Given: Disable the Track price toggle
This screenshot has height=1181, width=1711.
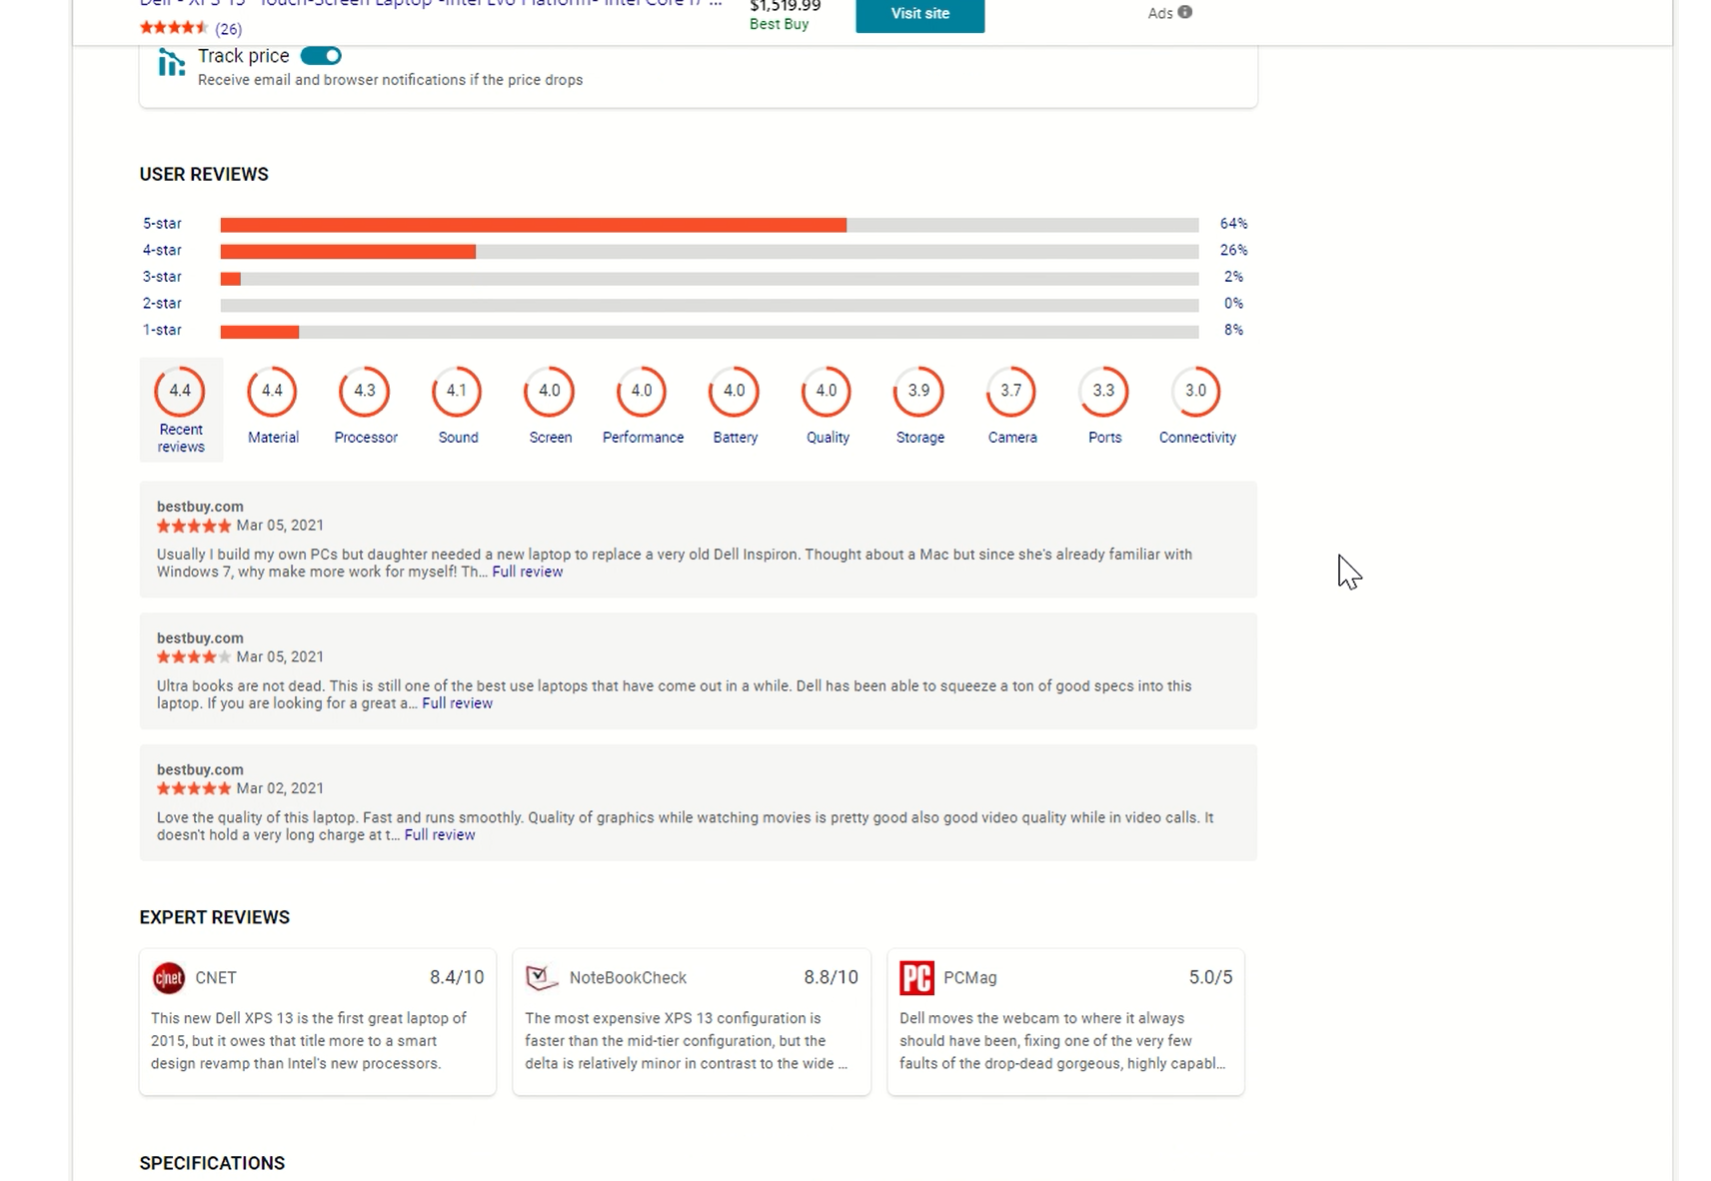Looking at the screenshot, I should [x=320, y=56].
